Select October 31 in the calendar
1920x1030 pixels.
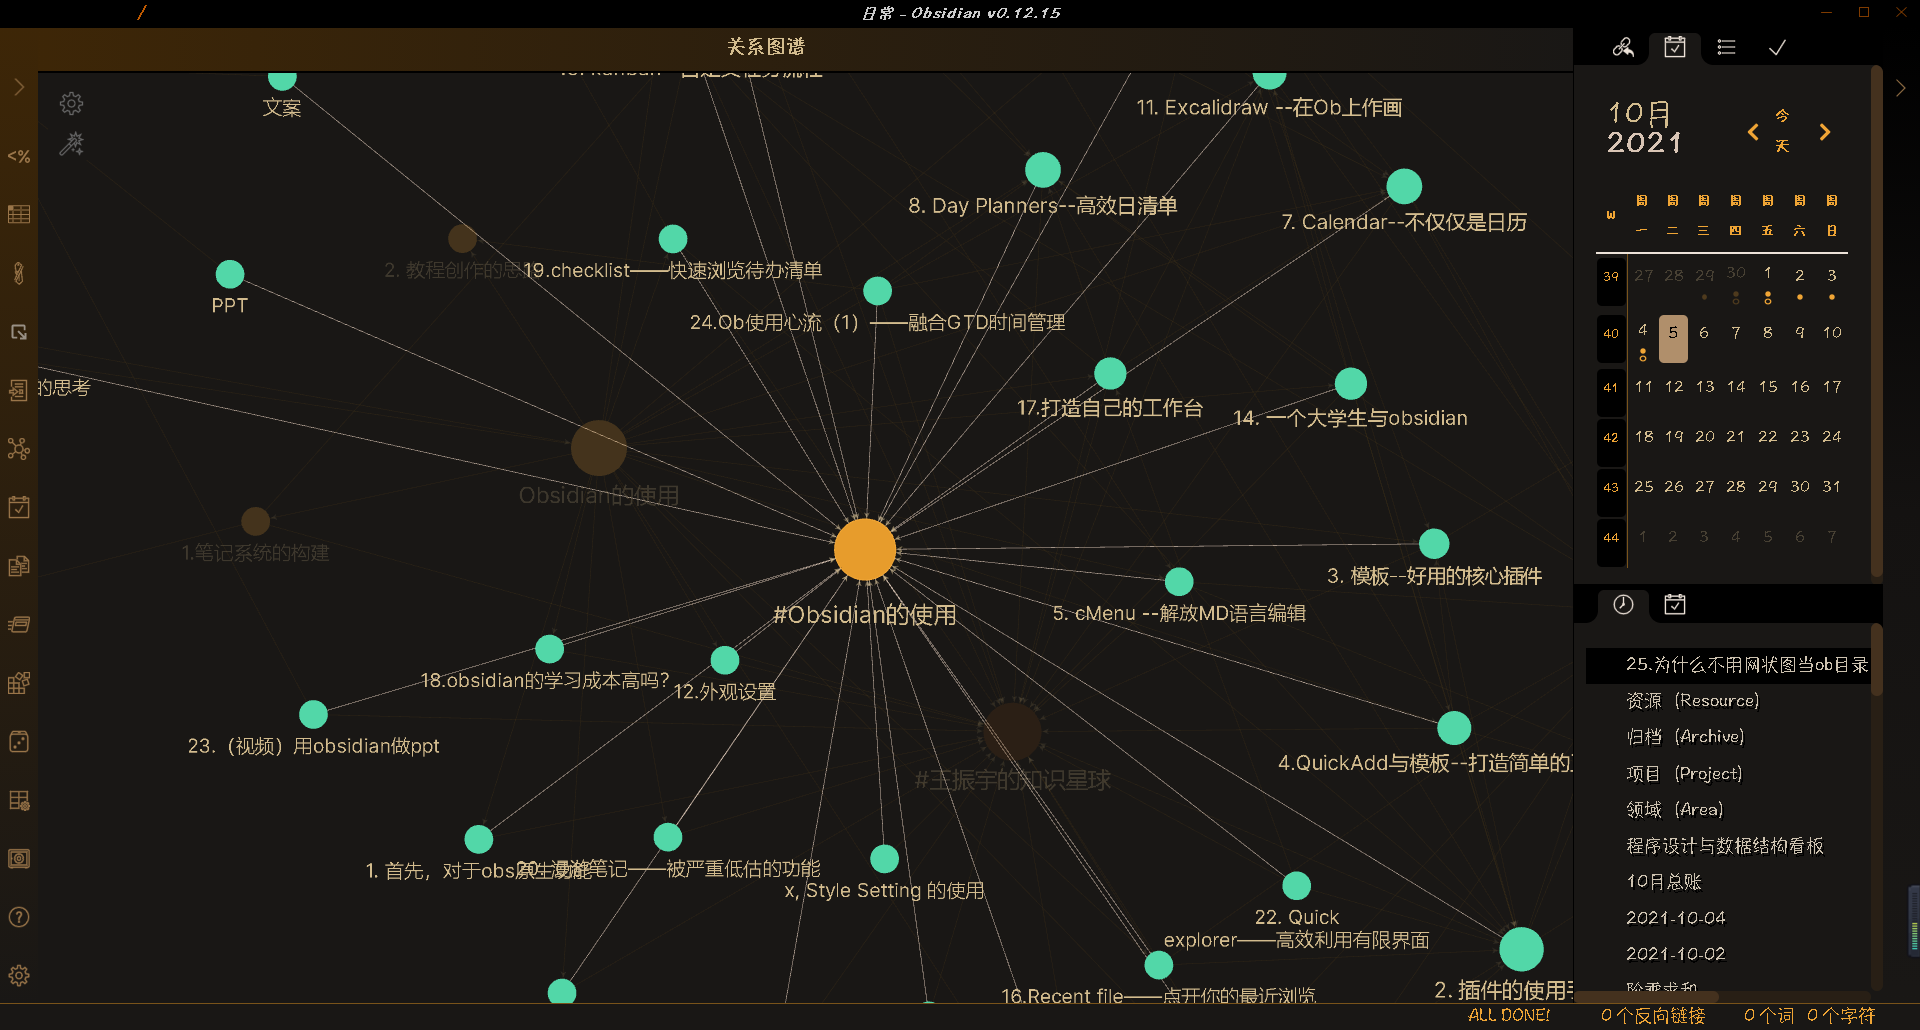(1832, 486)
